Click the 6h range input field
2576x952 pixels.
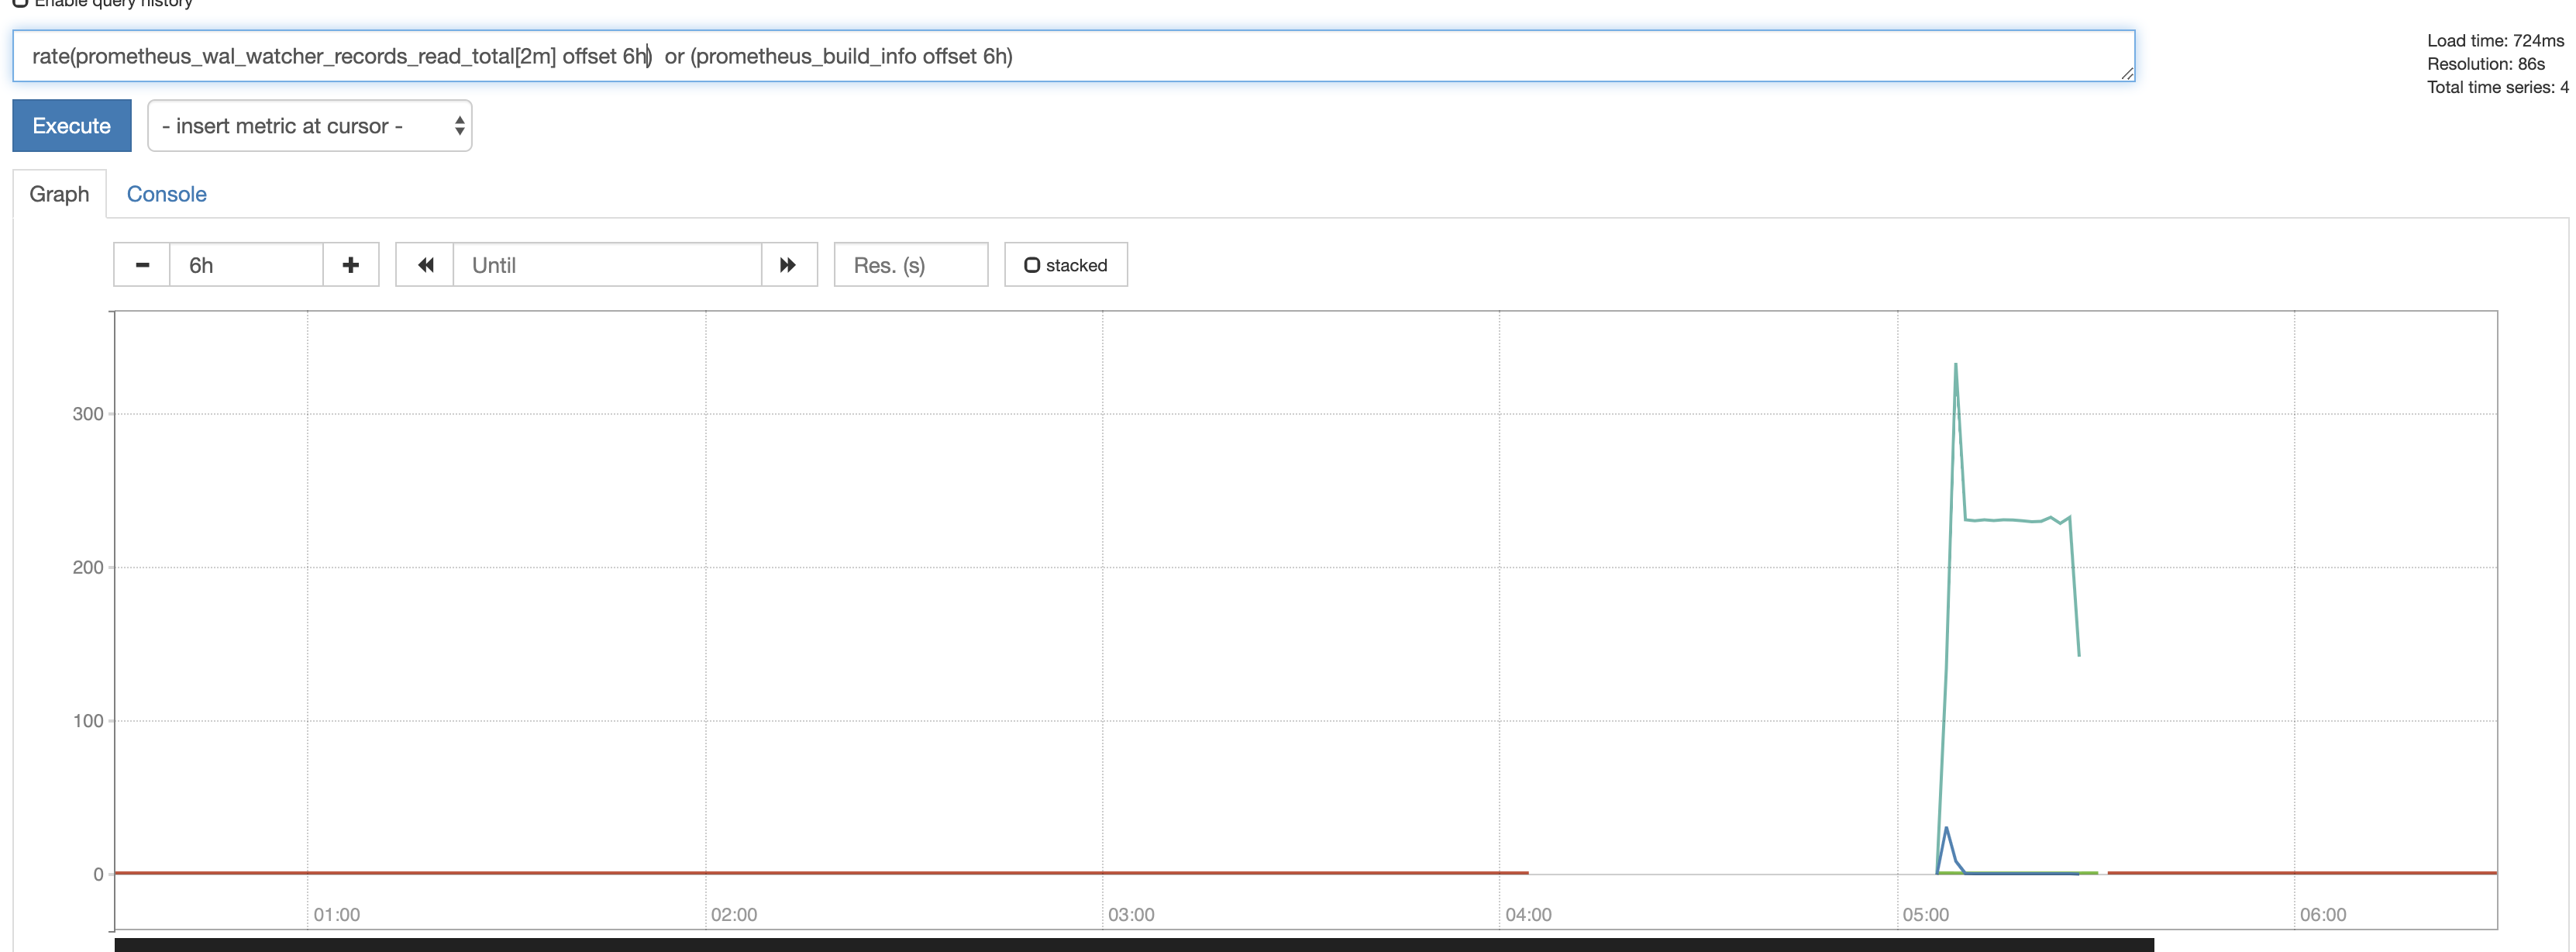point(246,265)
